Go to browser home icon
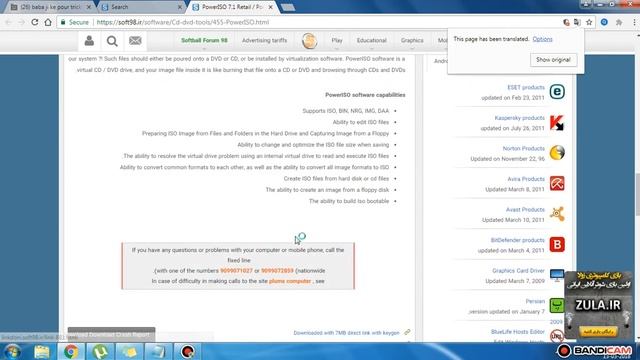640x360 pixels. tap(48, 22)
